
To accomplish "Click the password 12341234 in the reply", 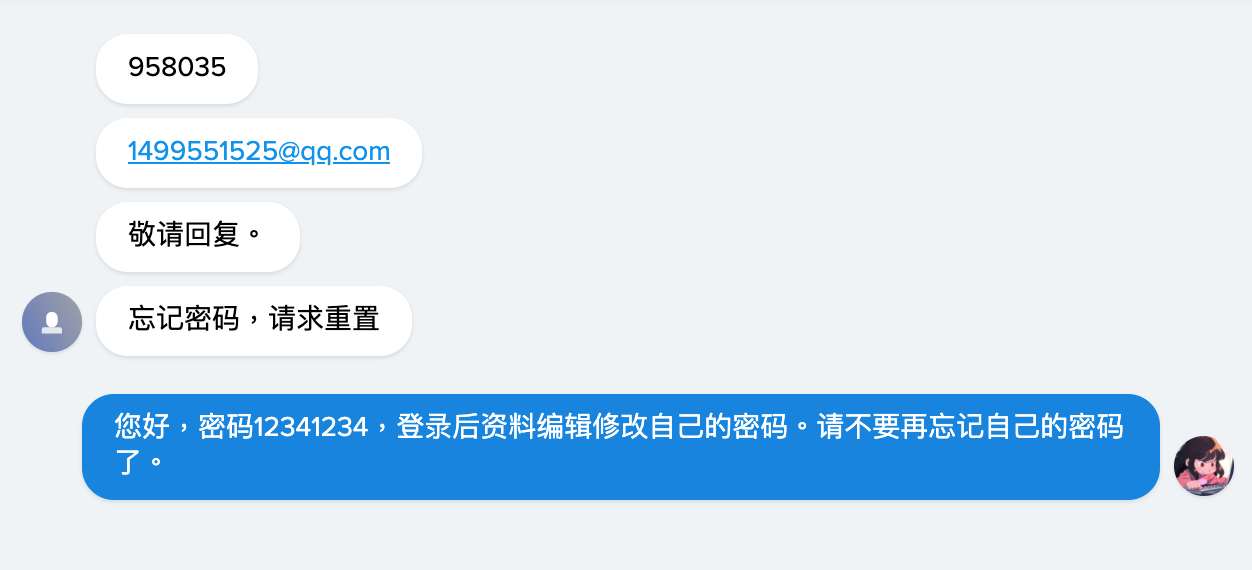I will [311, 428].
